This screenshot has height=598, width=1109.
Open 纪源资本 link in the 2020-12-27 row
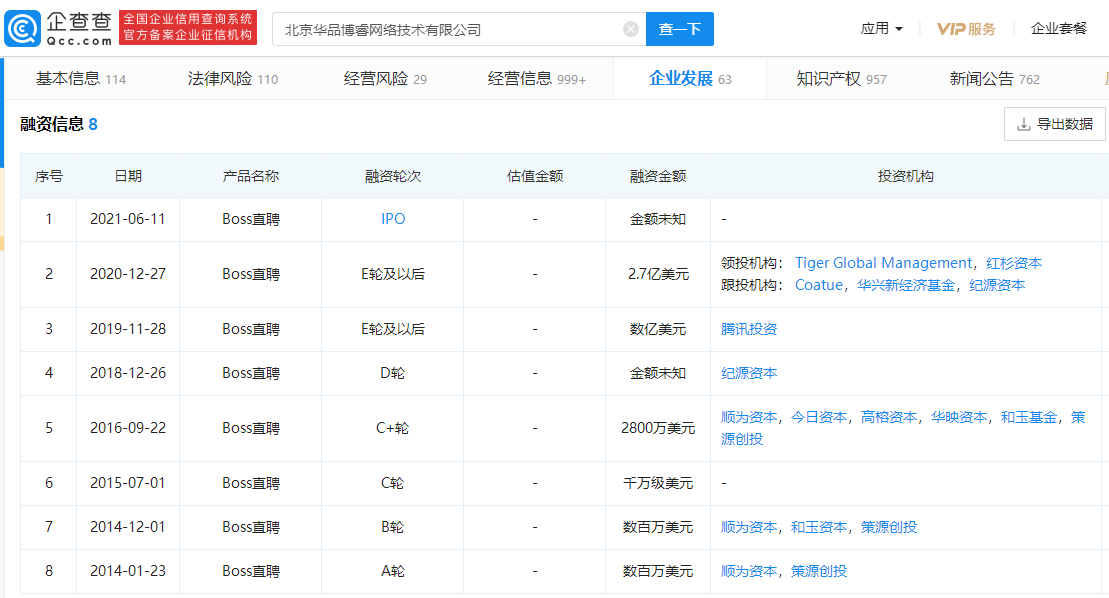coord(997,285)
